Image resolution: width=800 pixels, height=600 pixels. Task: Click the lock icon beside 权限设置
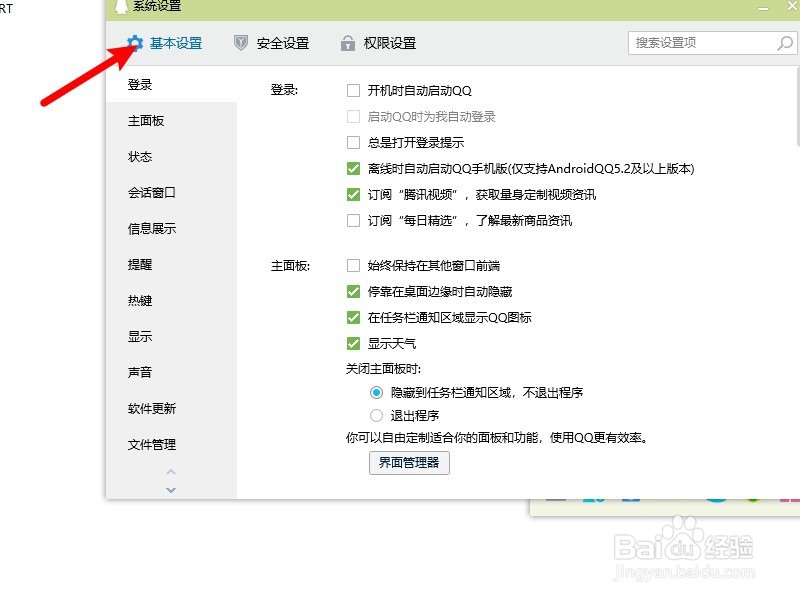pos(347,43)
